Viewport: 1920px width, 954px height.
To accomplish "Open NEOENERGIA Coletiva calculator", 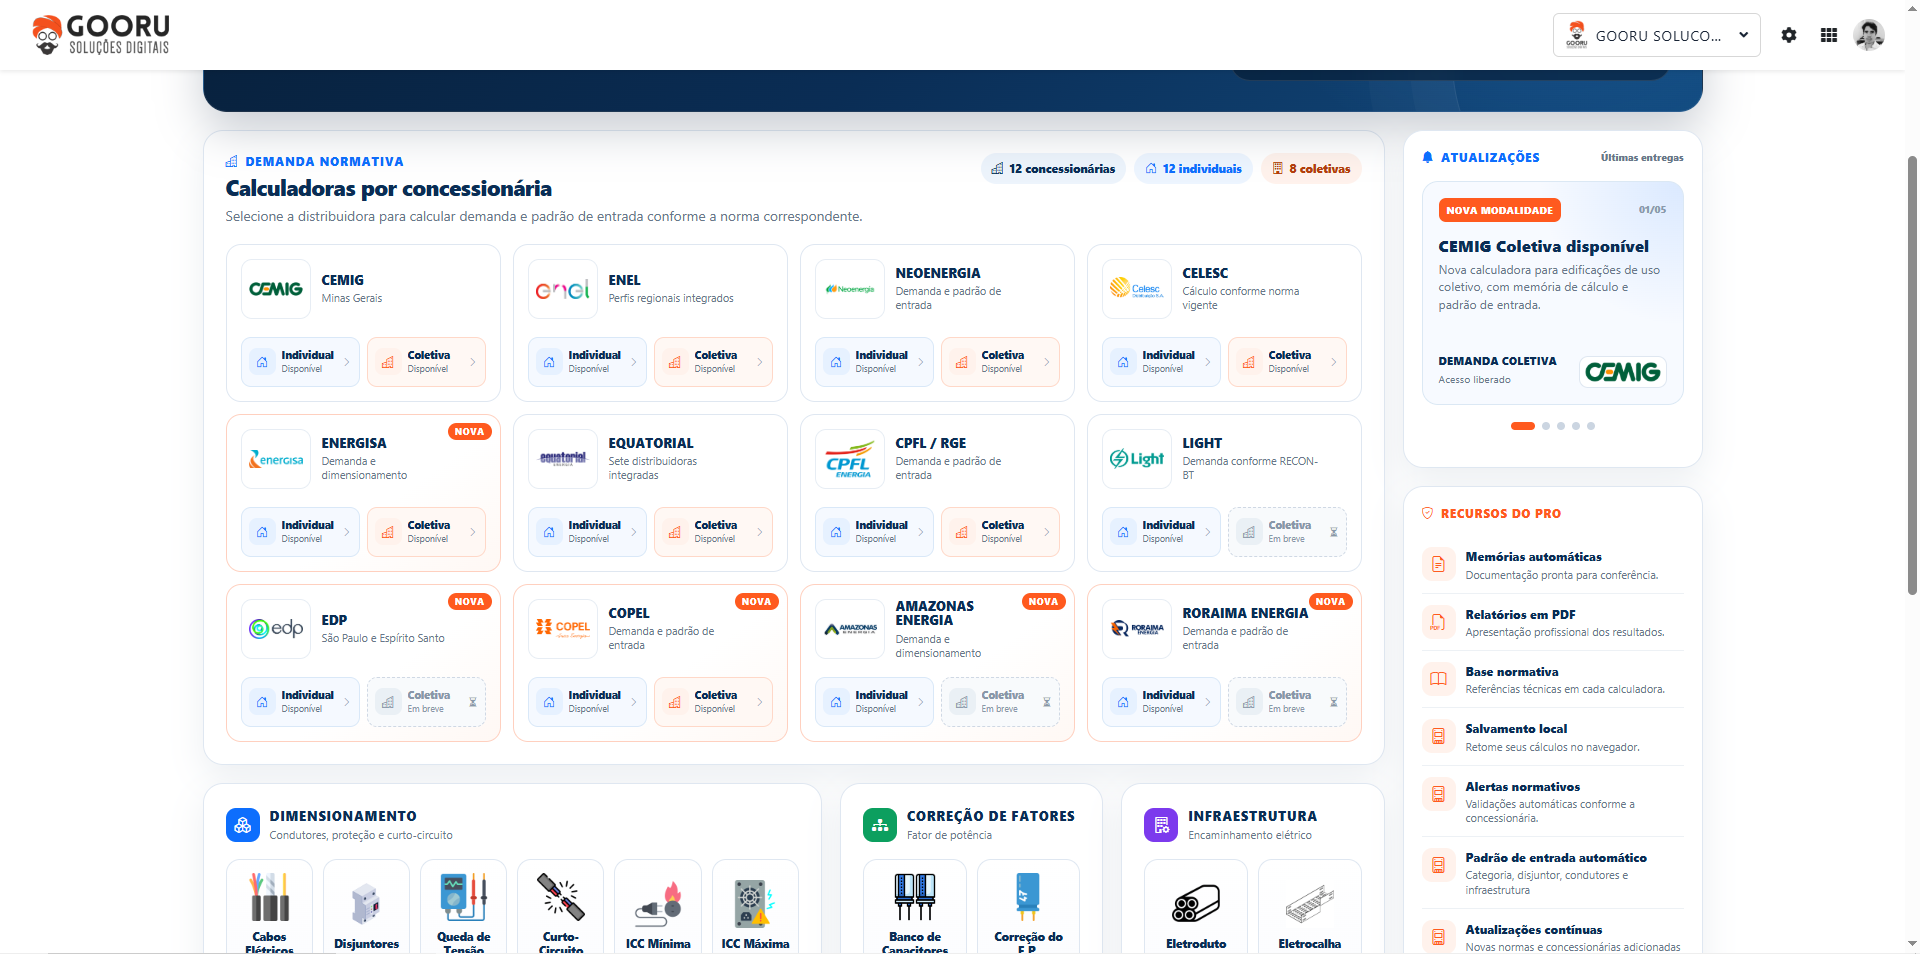I will pyautogui.click(x=1000, y=362).
